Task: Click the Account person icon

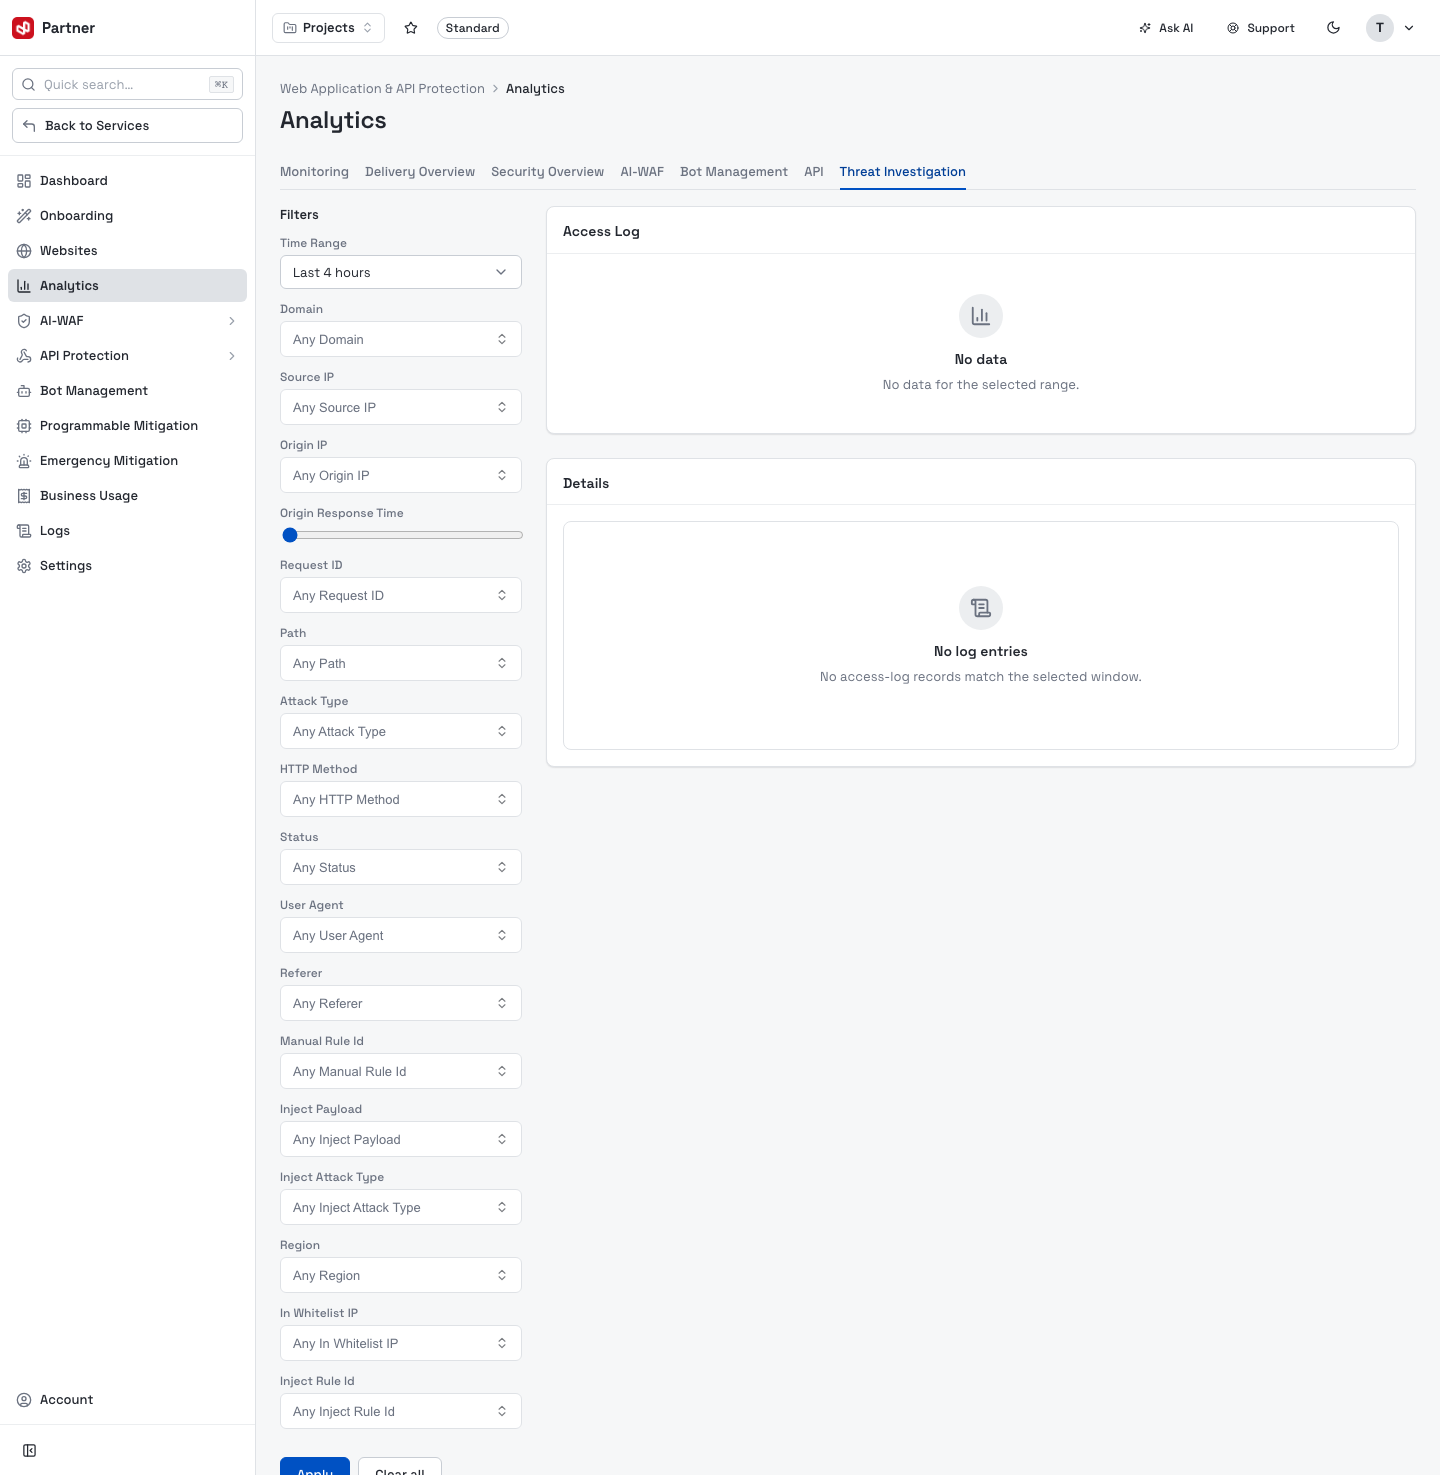Action: pyautogui.click(x=24, y=1400)
